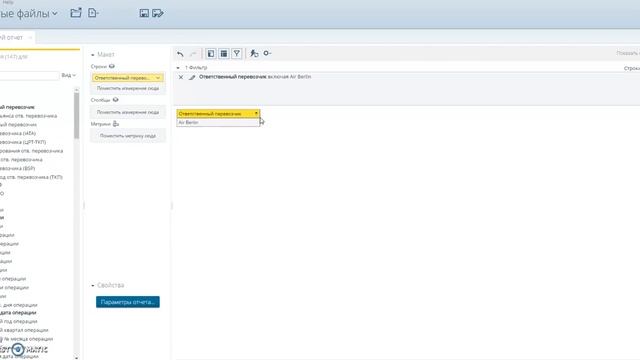
Task: Select field ending '(ЦРТ-ТКП)'
Action: tap(23, 142)
